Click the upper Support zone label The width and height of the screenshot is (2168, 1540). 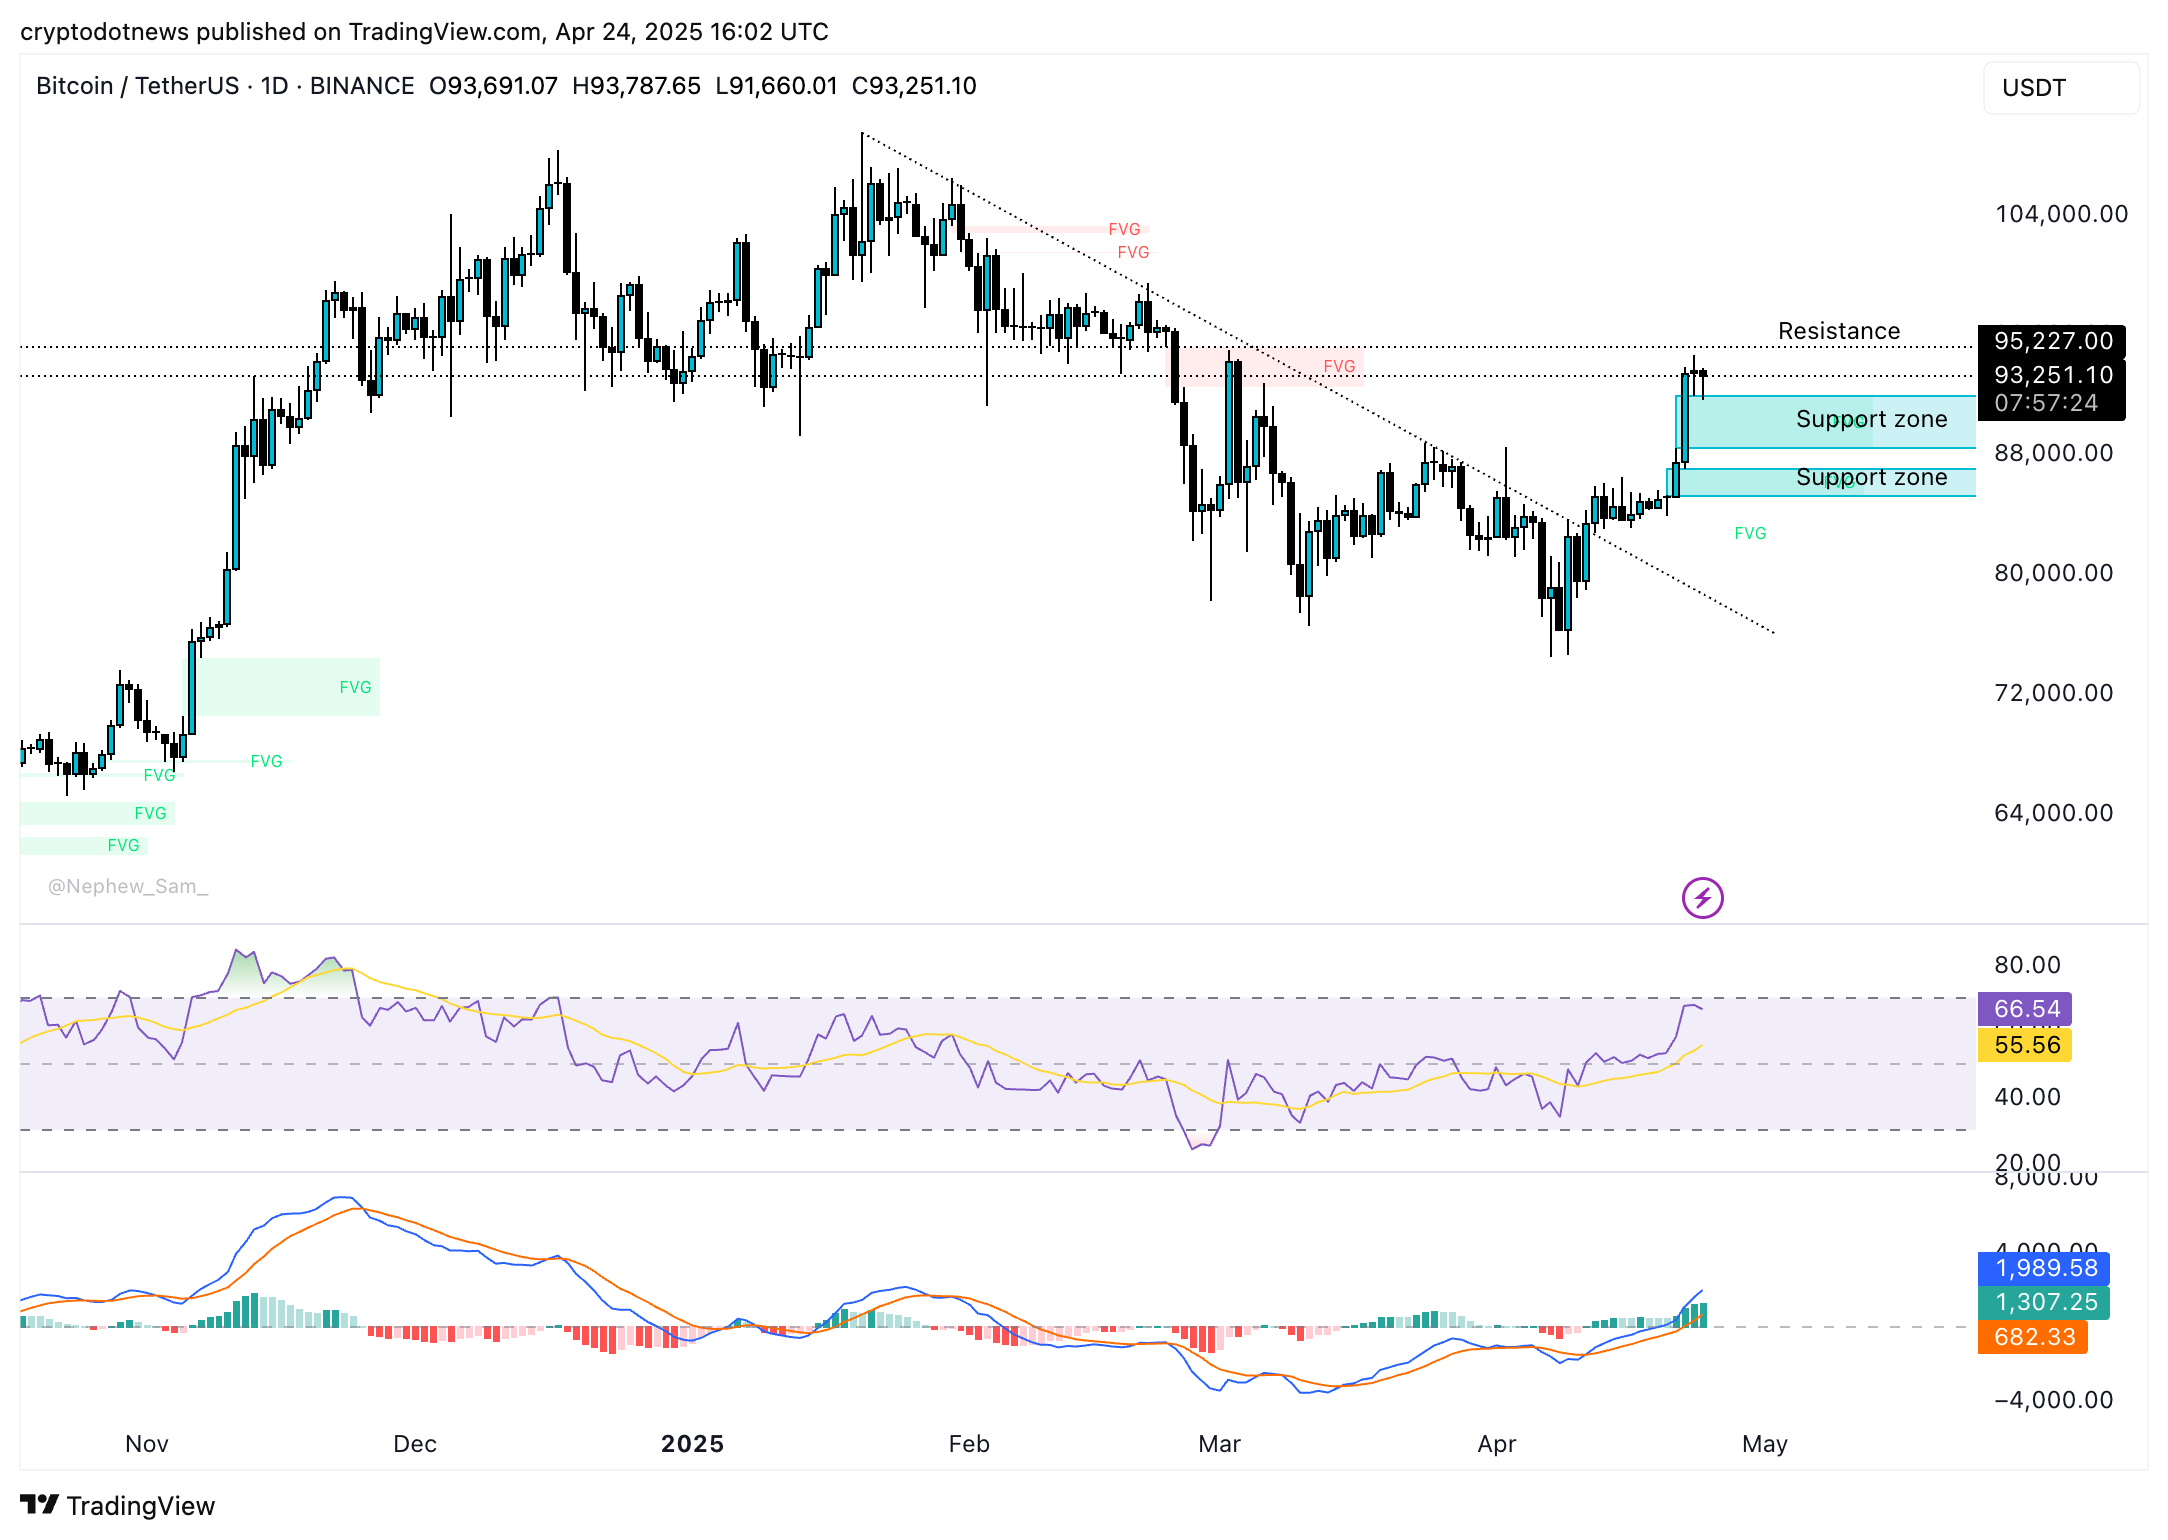[1872, 419]
